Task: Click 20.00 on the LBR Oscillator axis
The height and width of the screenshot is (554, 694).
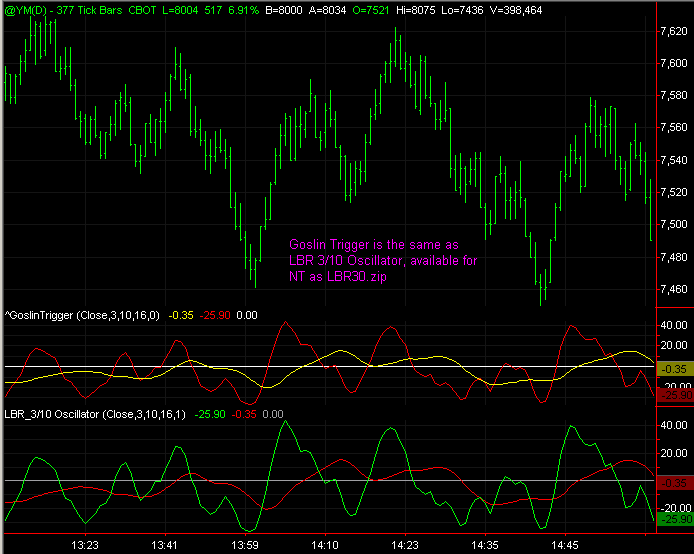Action: pyautogui.click(x=674, y=454)
